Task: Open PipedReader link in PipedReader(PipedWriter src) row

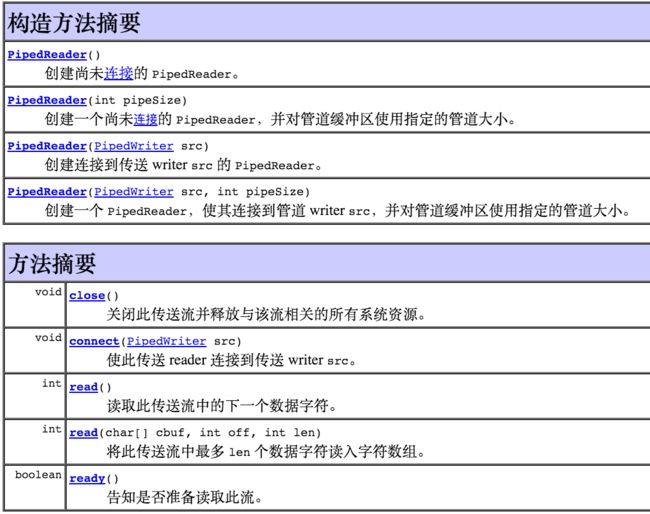Action: coord(47,146)
